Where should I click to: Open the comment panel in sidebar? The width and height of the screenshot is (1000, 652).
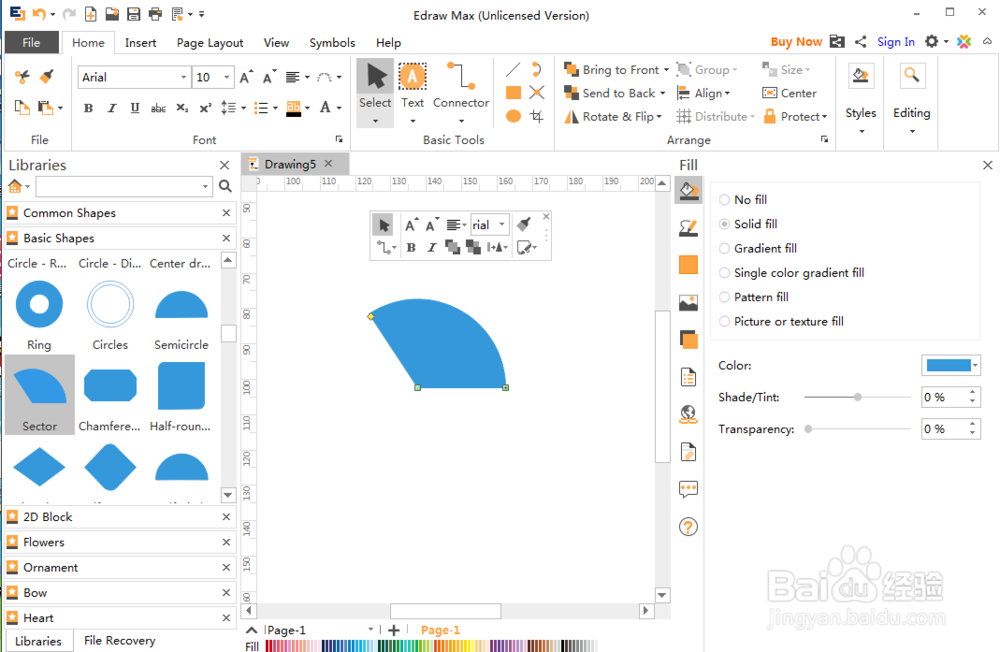point(688,489)
